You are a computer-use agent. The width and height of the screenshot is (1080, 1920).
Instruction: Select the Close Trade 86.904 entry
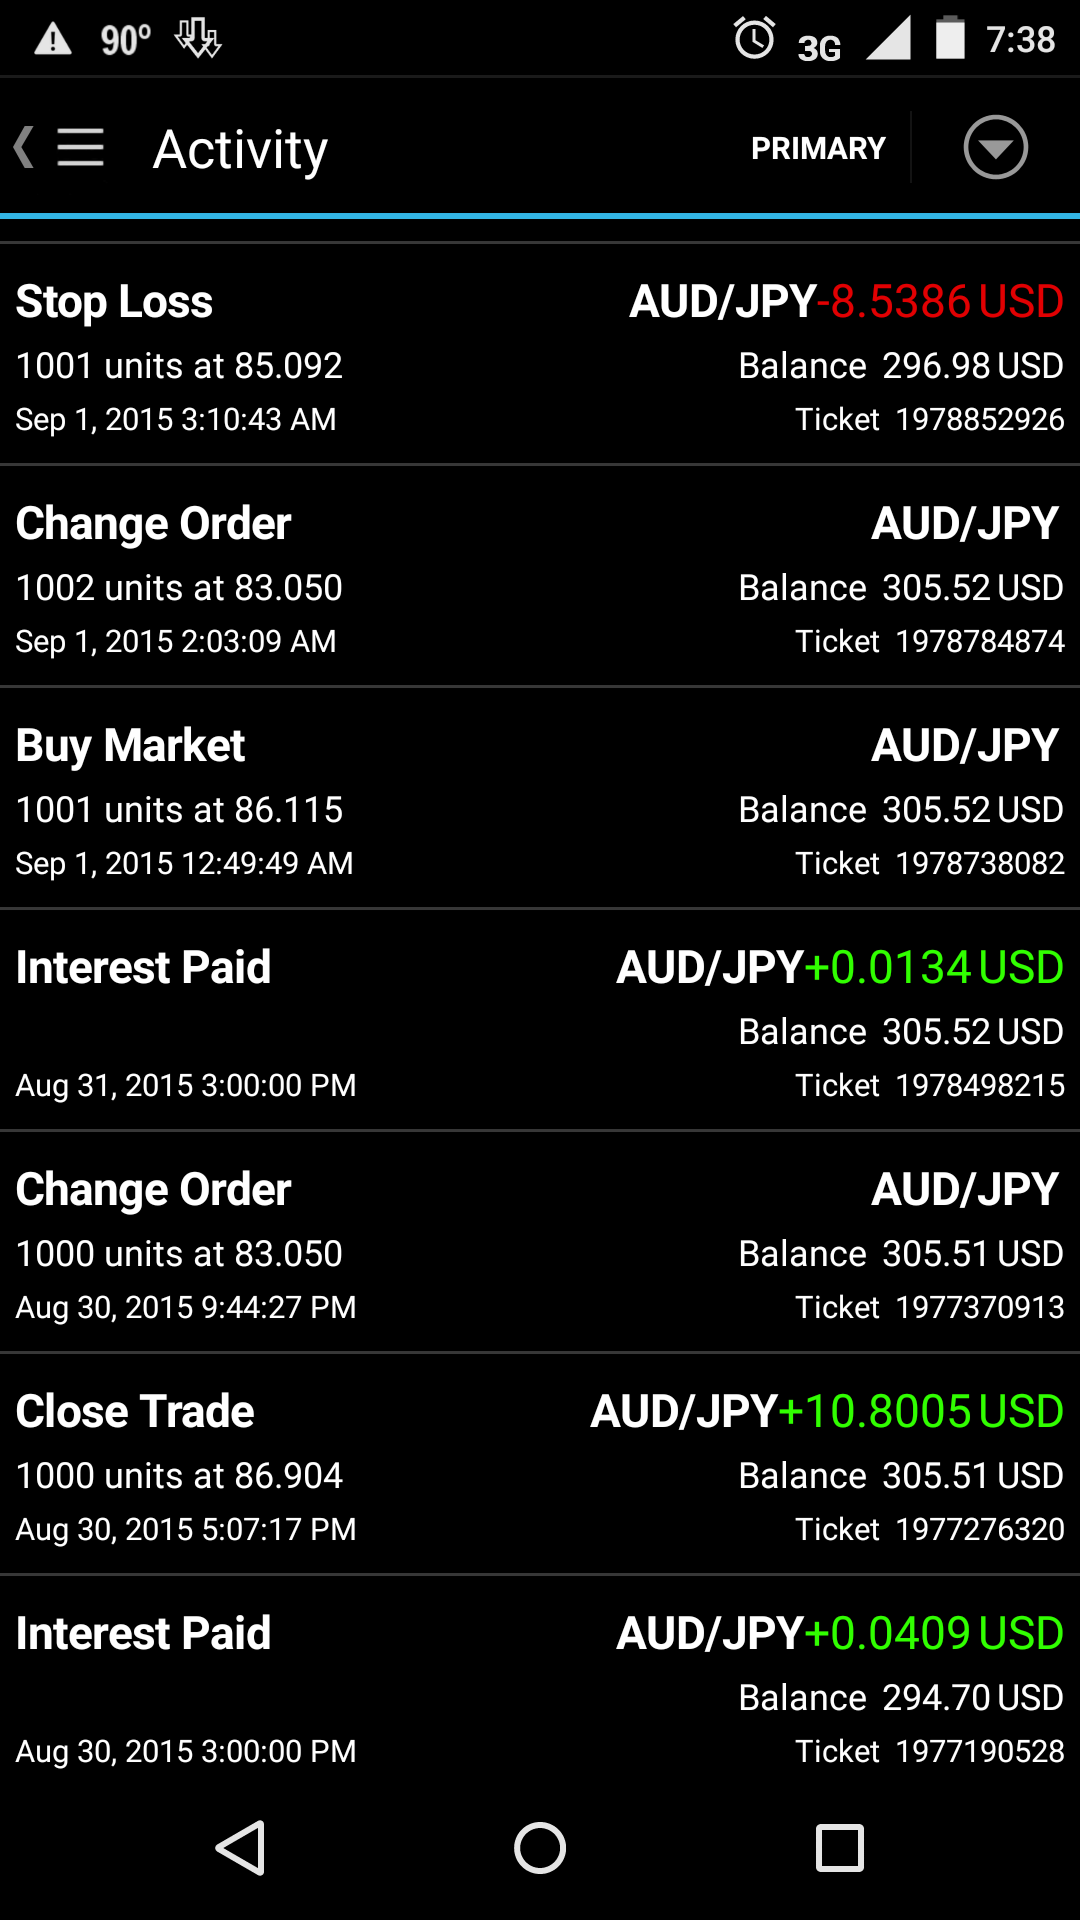point(540,1465)
